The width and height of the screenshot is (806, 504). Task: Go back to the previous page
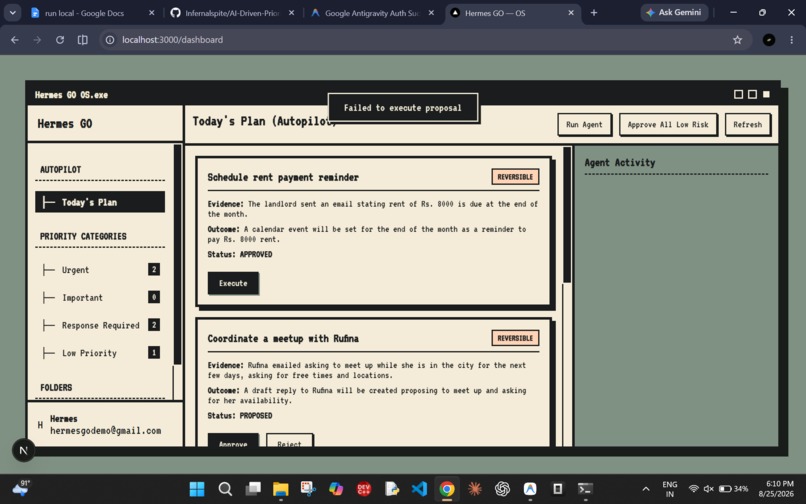point(15,40)
